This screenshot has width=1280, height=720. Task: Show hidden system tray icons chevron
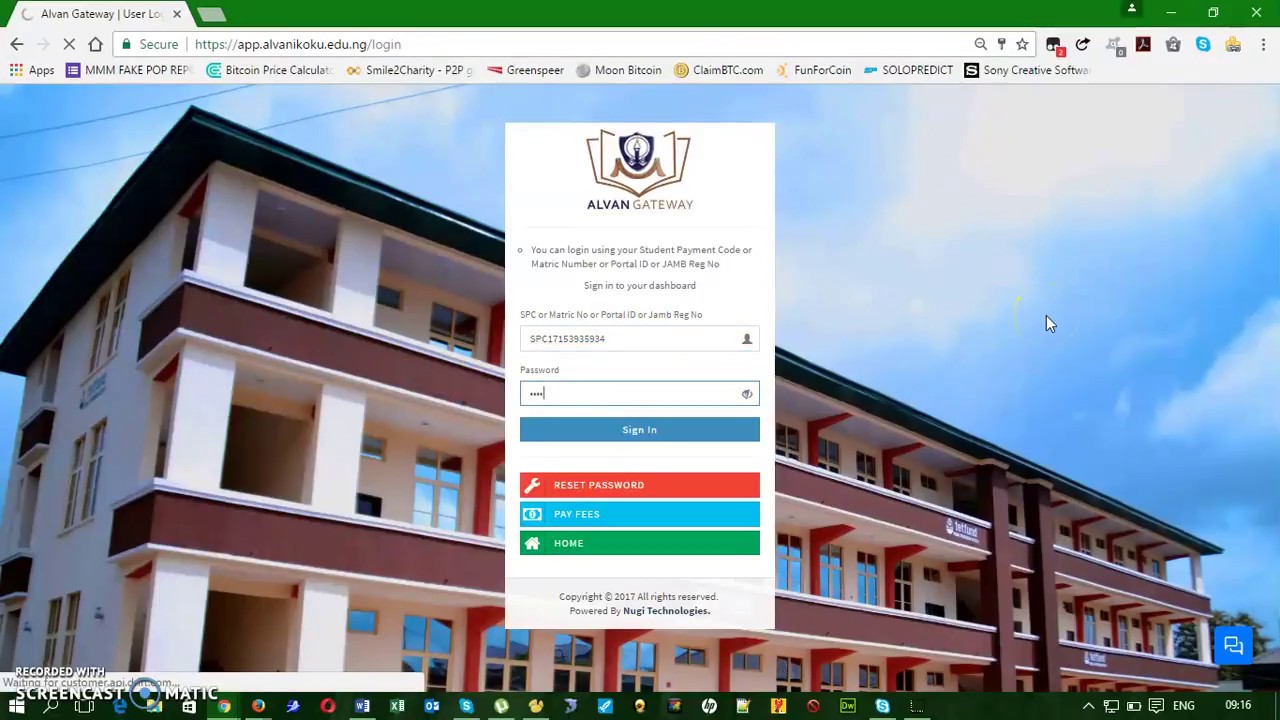[x=1088, y=706]
